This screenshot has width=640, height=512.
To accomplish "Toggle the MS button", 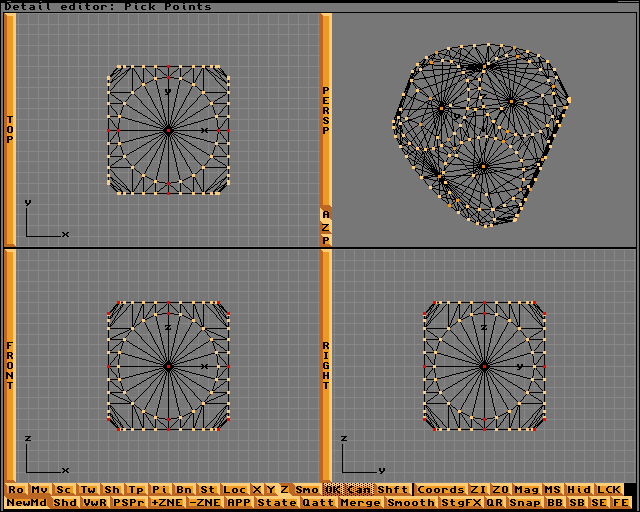I will (x=553, y=489).
